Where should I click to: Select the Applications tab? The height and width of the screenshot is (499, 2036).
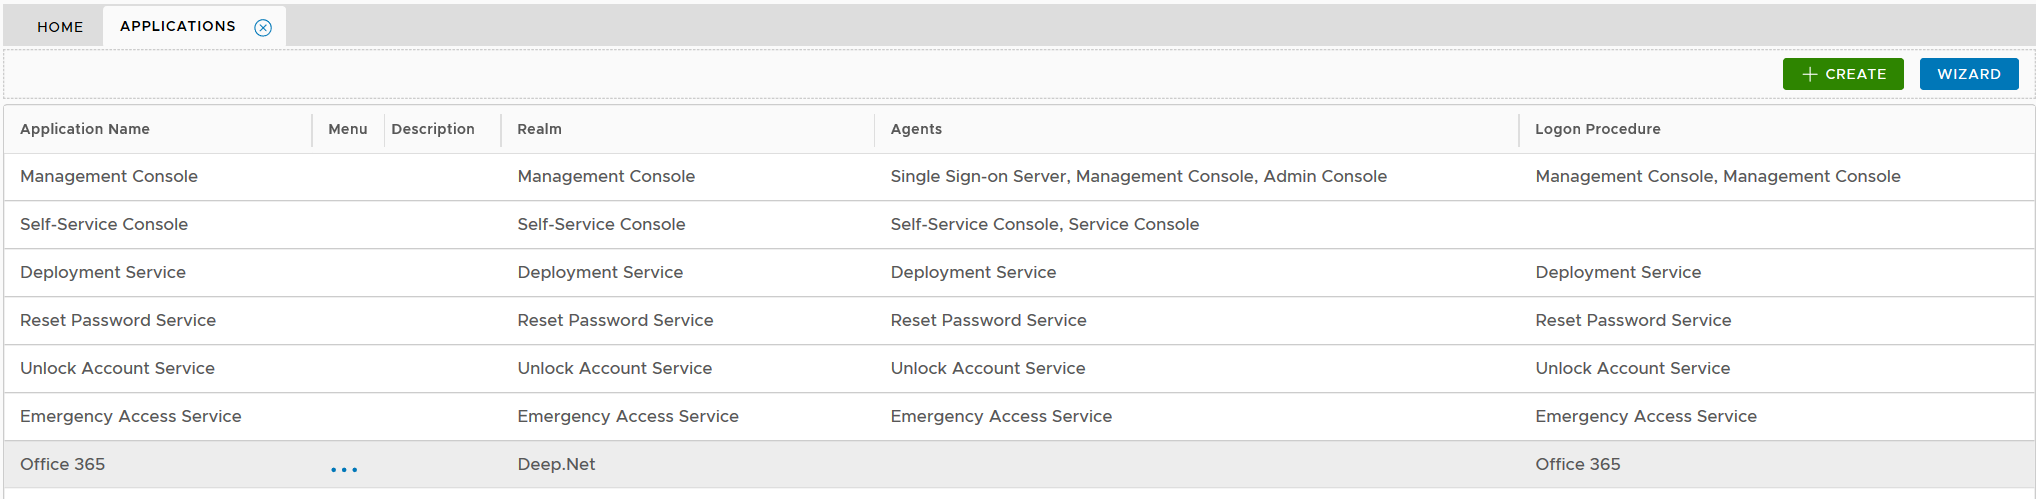pos(178,26)
